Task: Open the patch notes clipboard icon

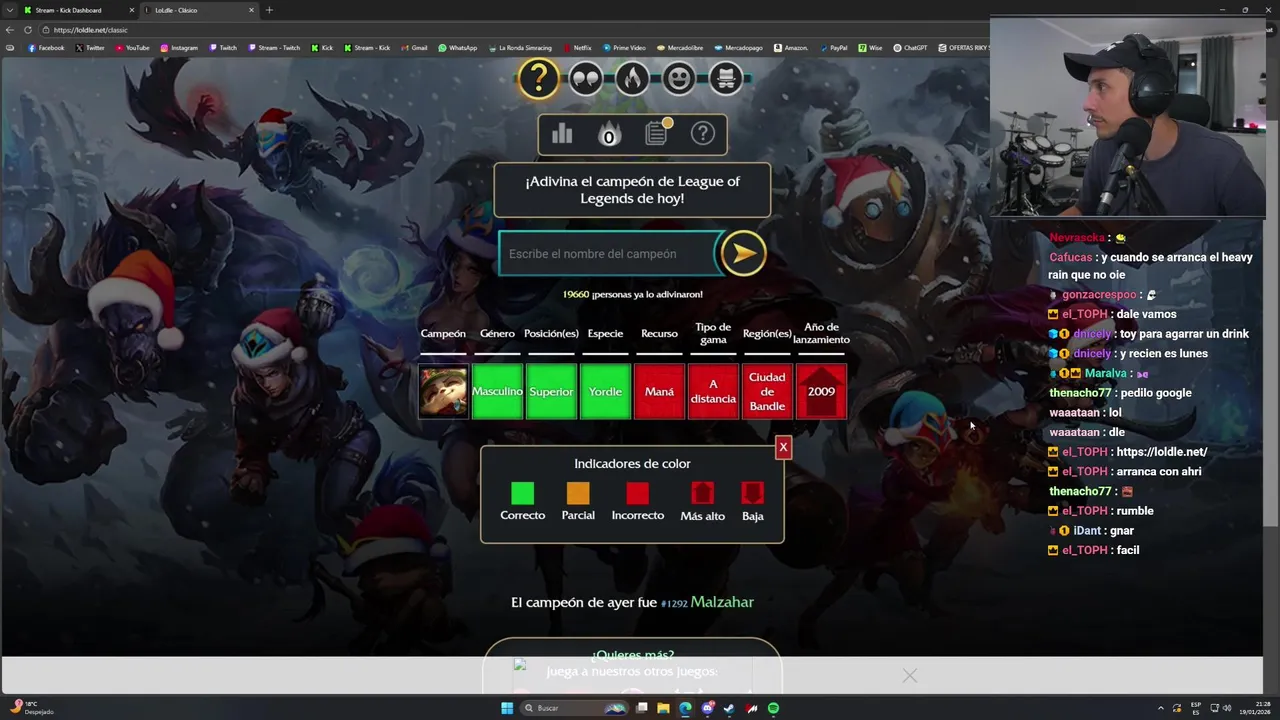Action: (657, 133)
